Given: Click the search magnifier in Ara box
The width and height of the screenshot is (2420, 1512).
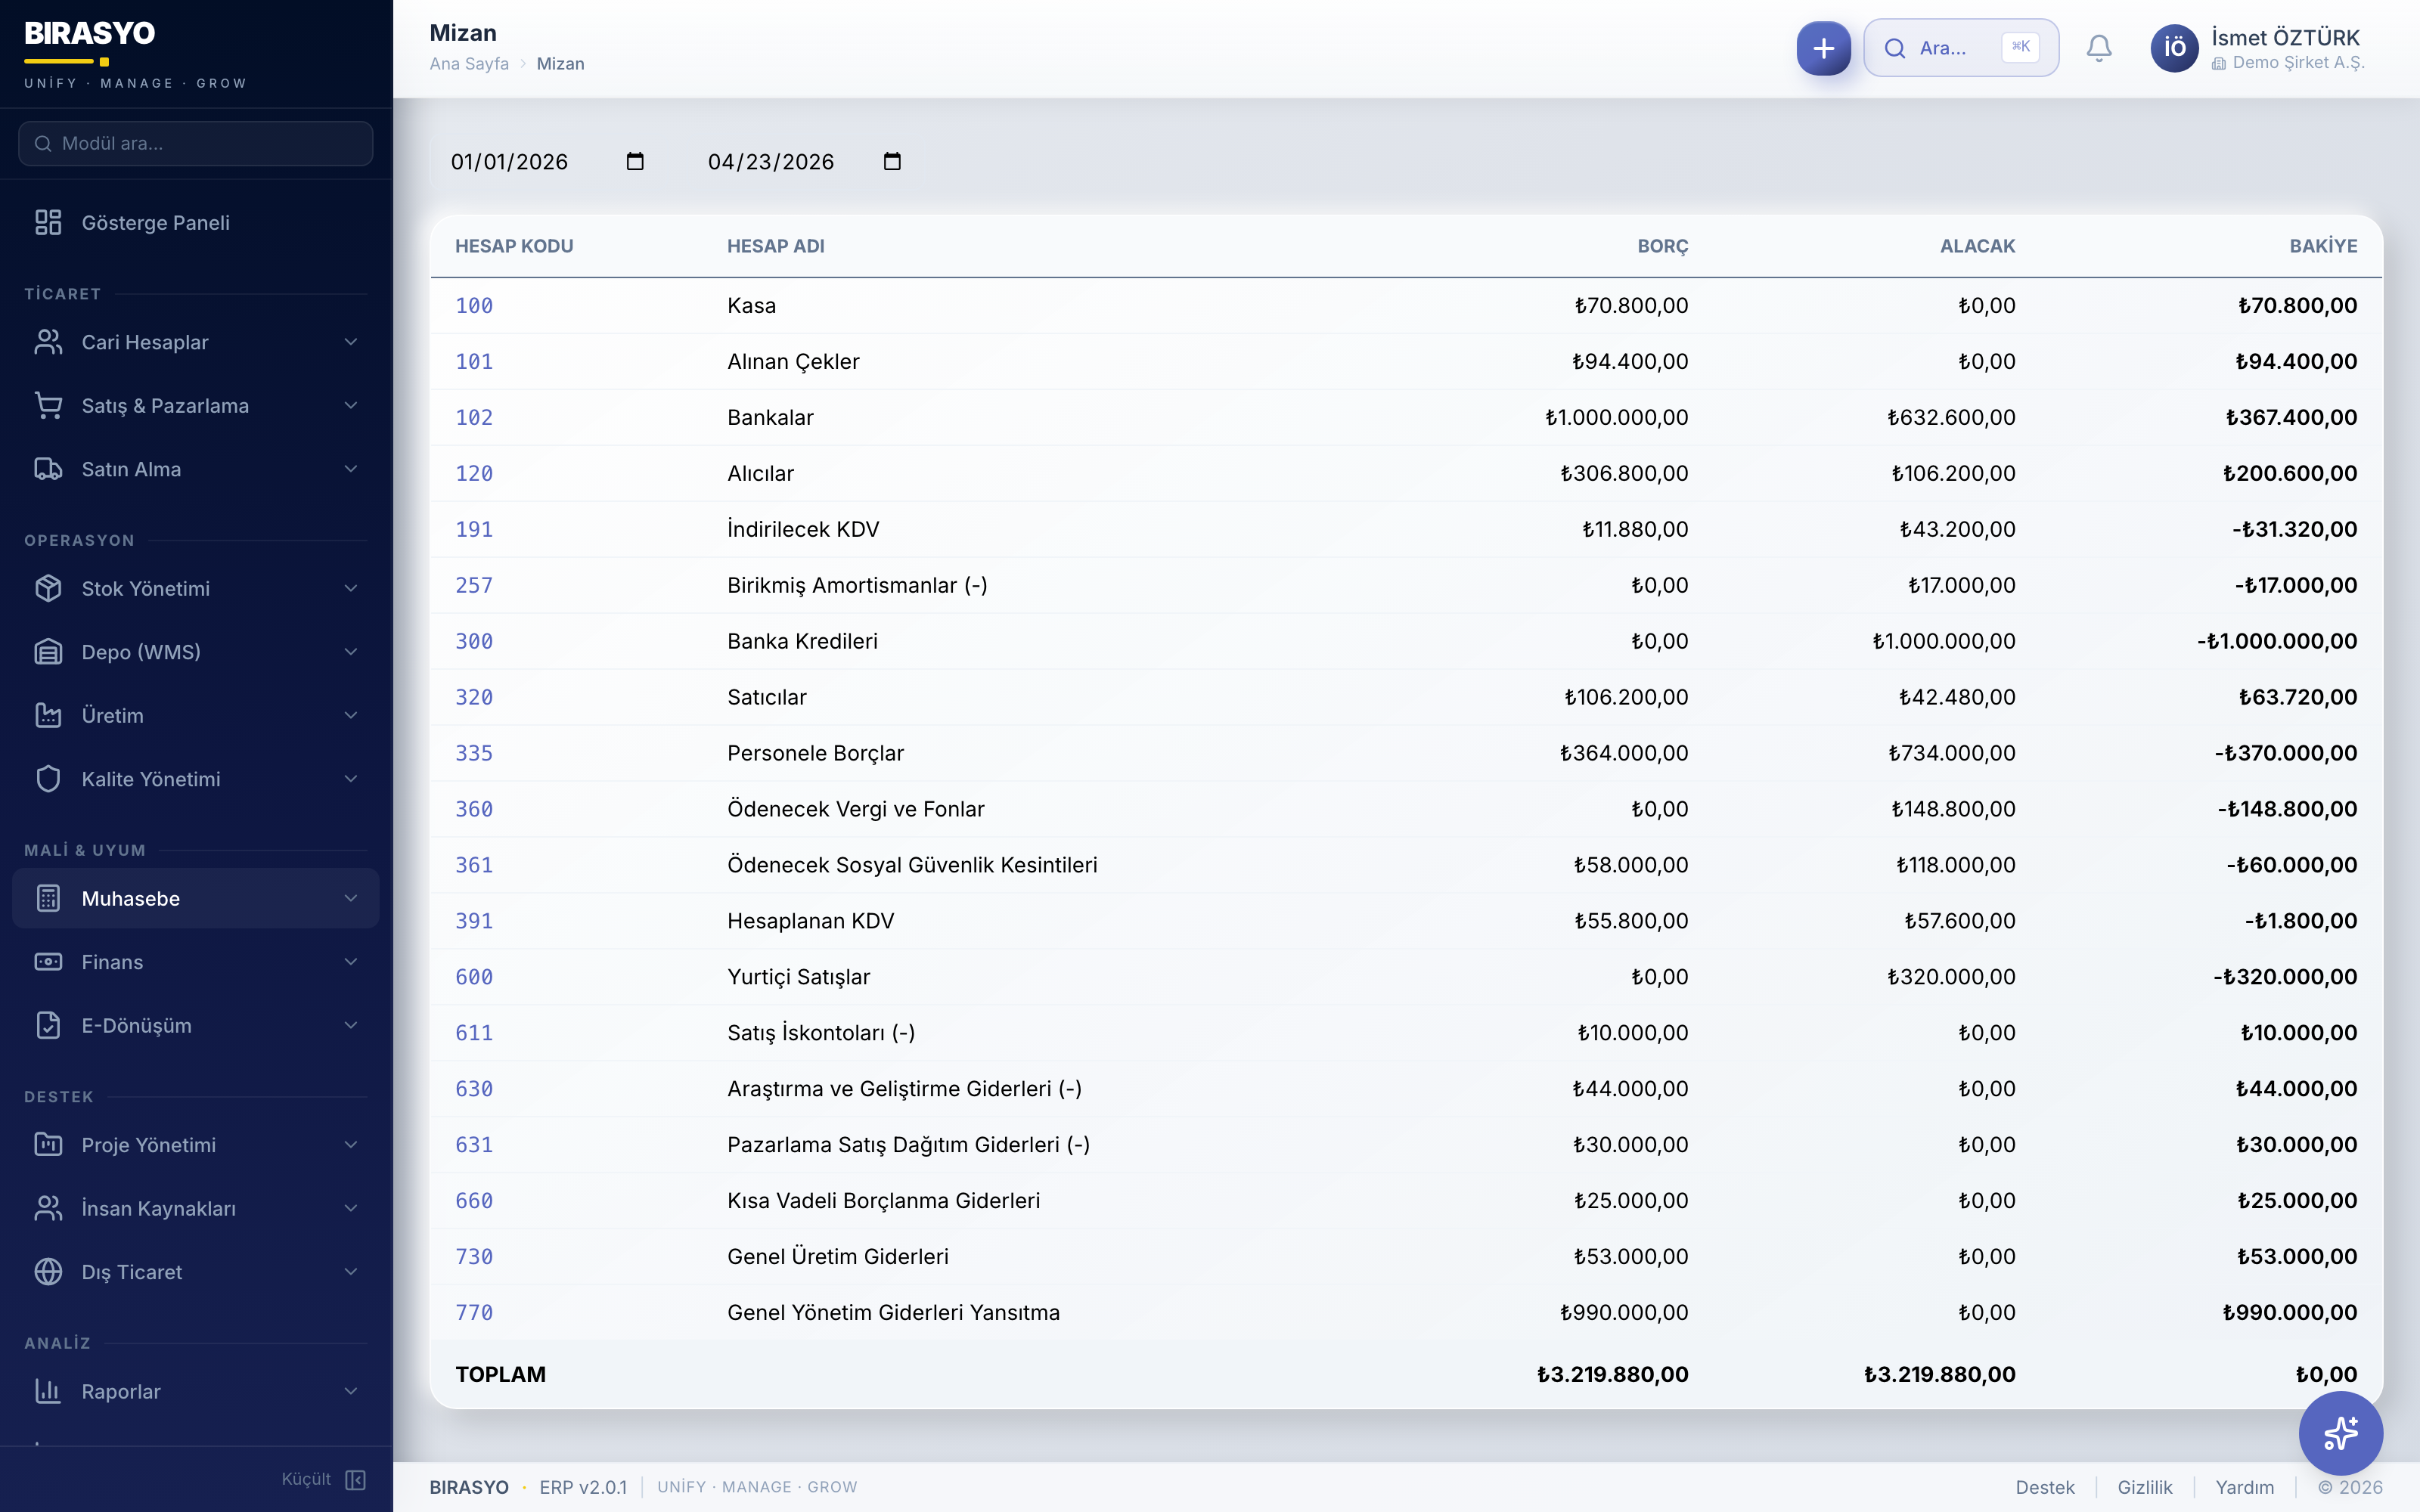Looking at the screenshot, I should click(1895, 48).
